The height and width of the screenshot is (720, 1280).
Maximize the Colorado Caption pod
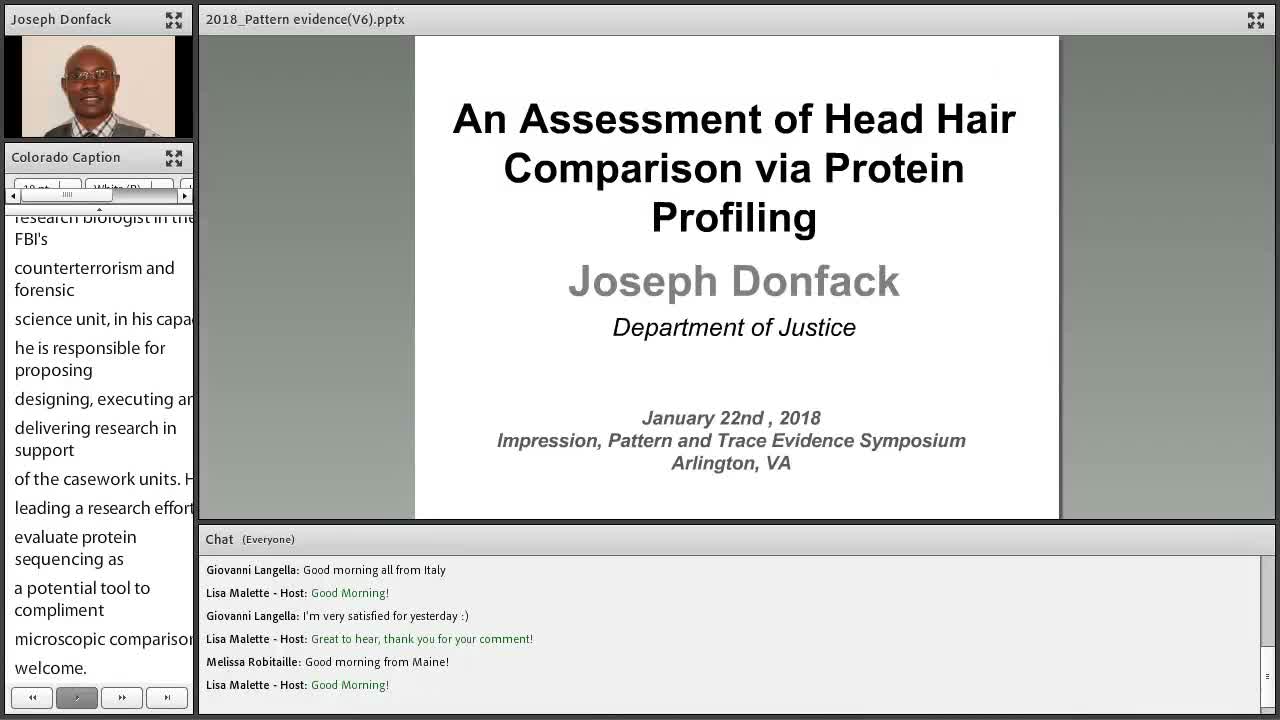pyautogui.click(x=174, y=158)
